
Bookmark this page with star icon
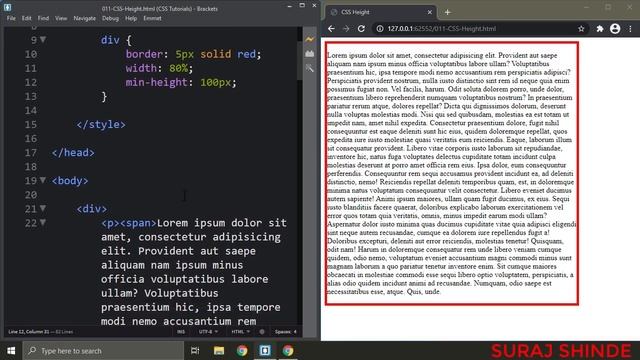click(581, 29)
